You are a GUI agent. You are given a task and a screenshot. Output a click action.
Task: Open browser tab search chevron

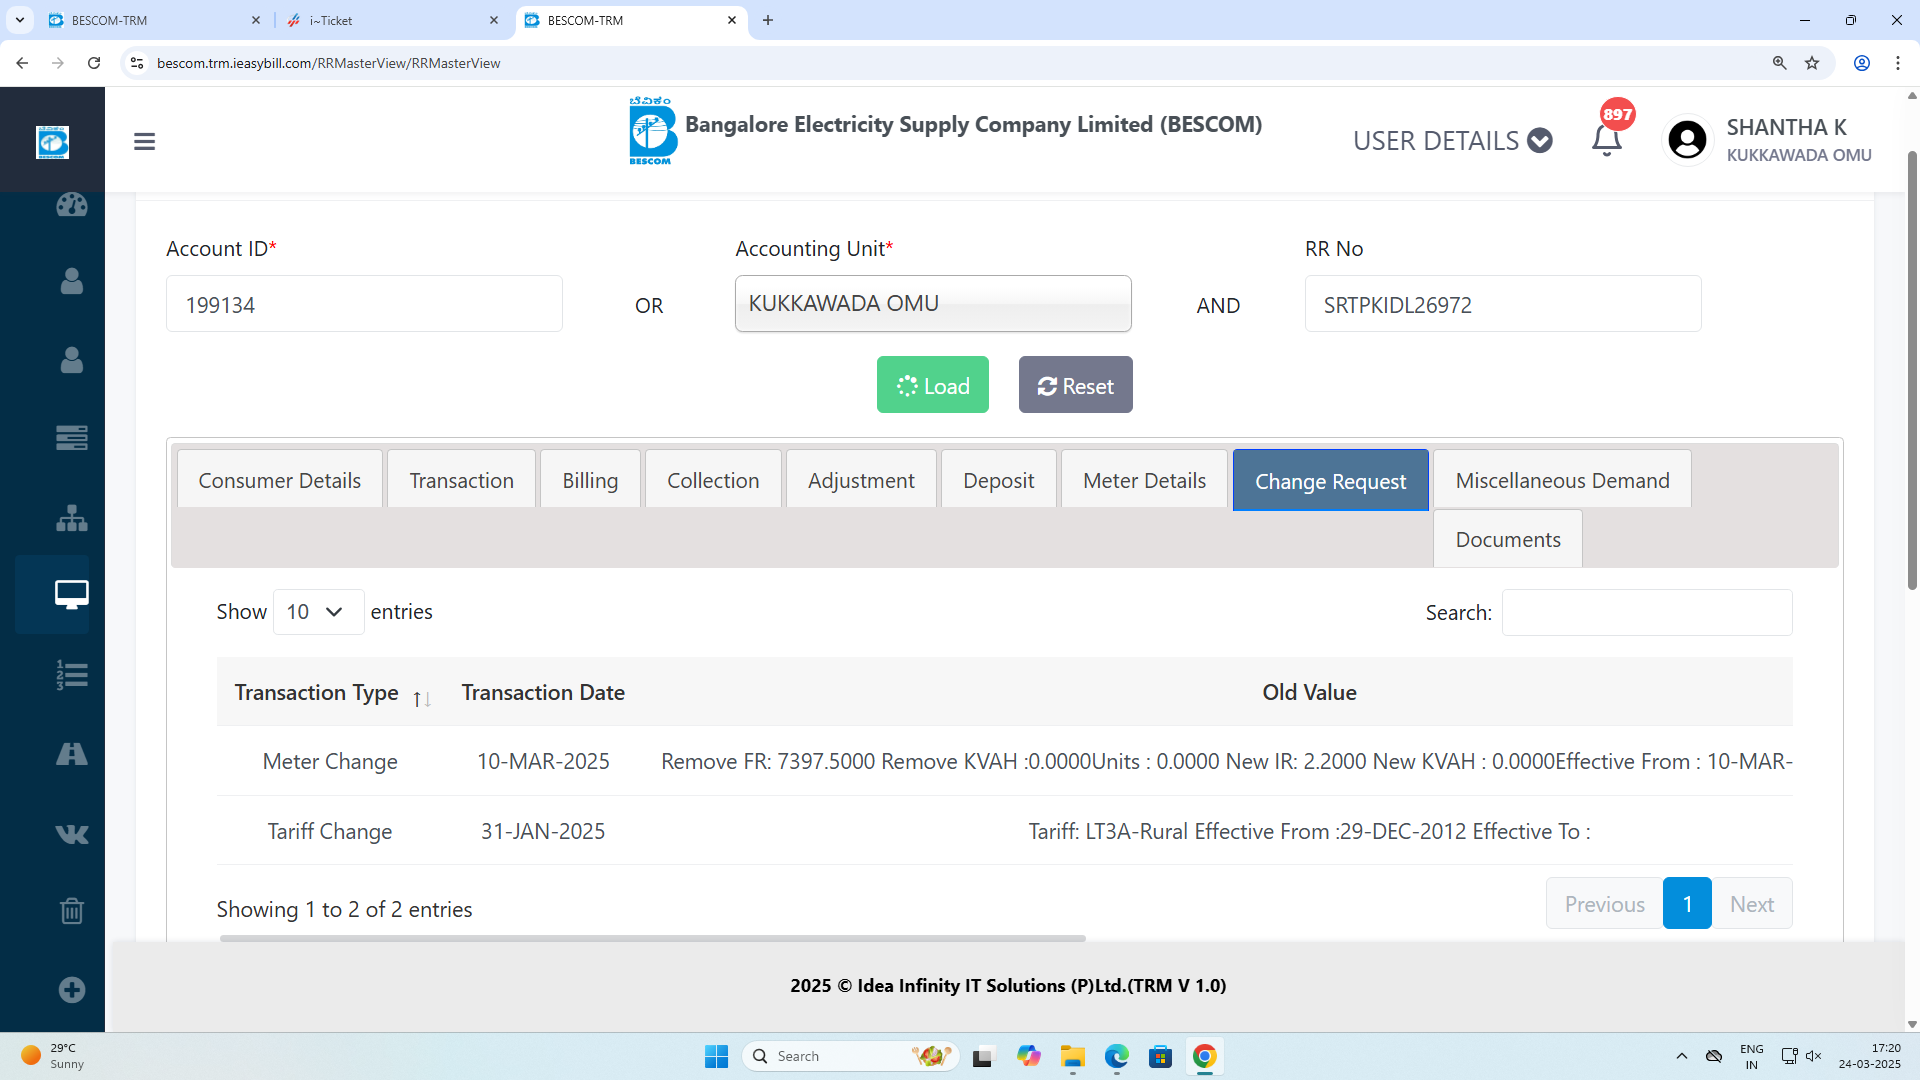tap(19, 20)
